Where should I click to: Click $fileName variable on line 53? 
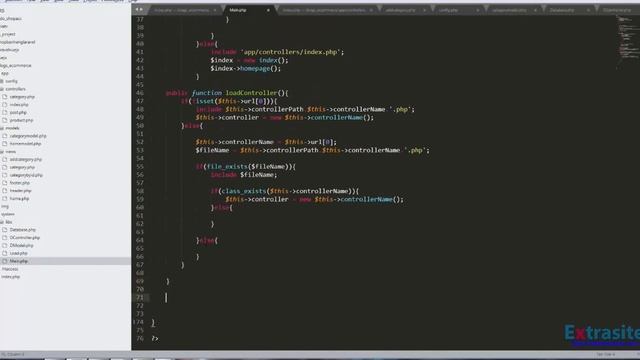212,150
